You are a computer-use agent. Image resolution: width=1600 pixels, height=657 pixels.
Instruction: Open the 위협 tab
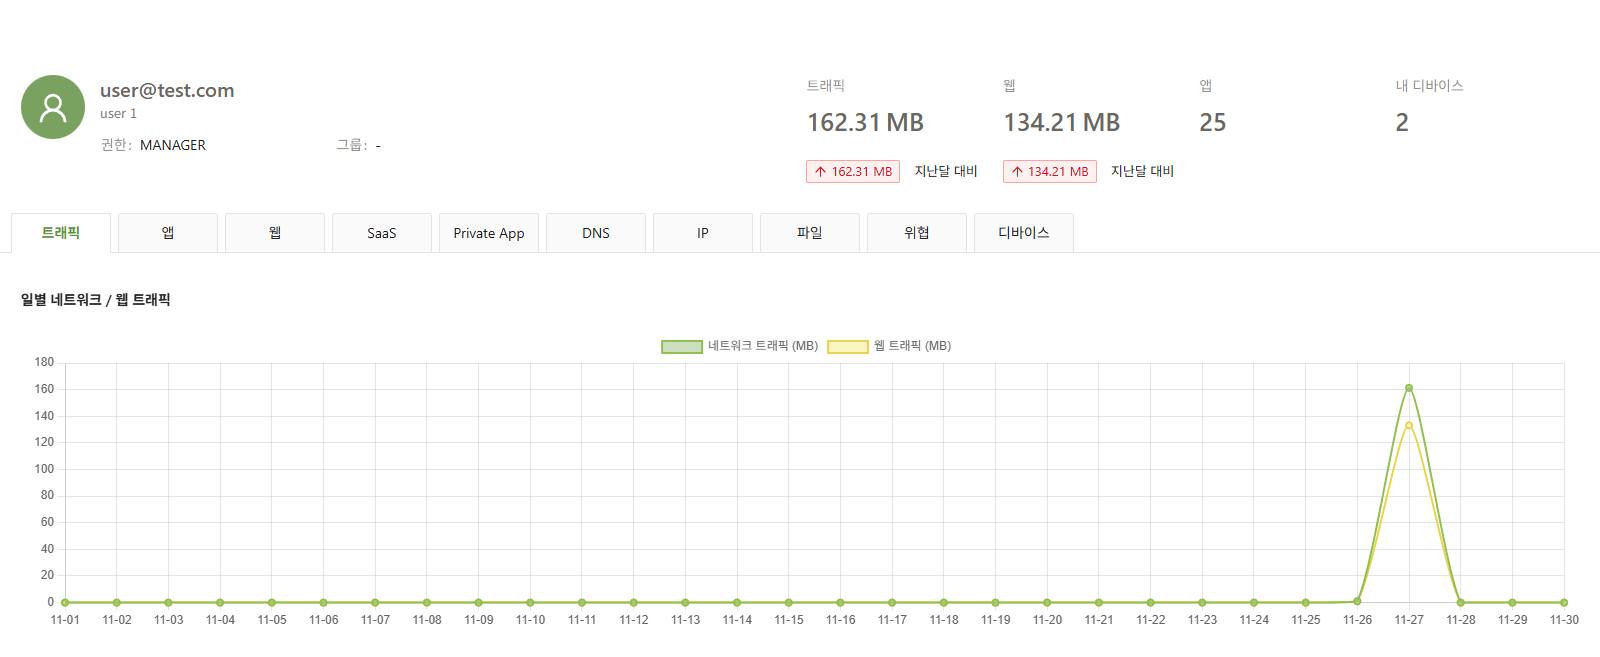(917, 233)
